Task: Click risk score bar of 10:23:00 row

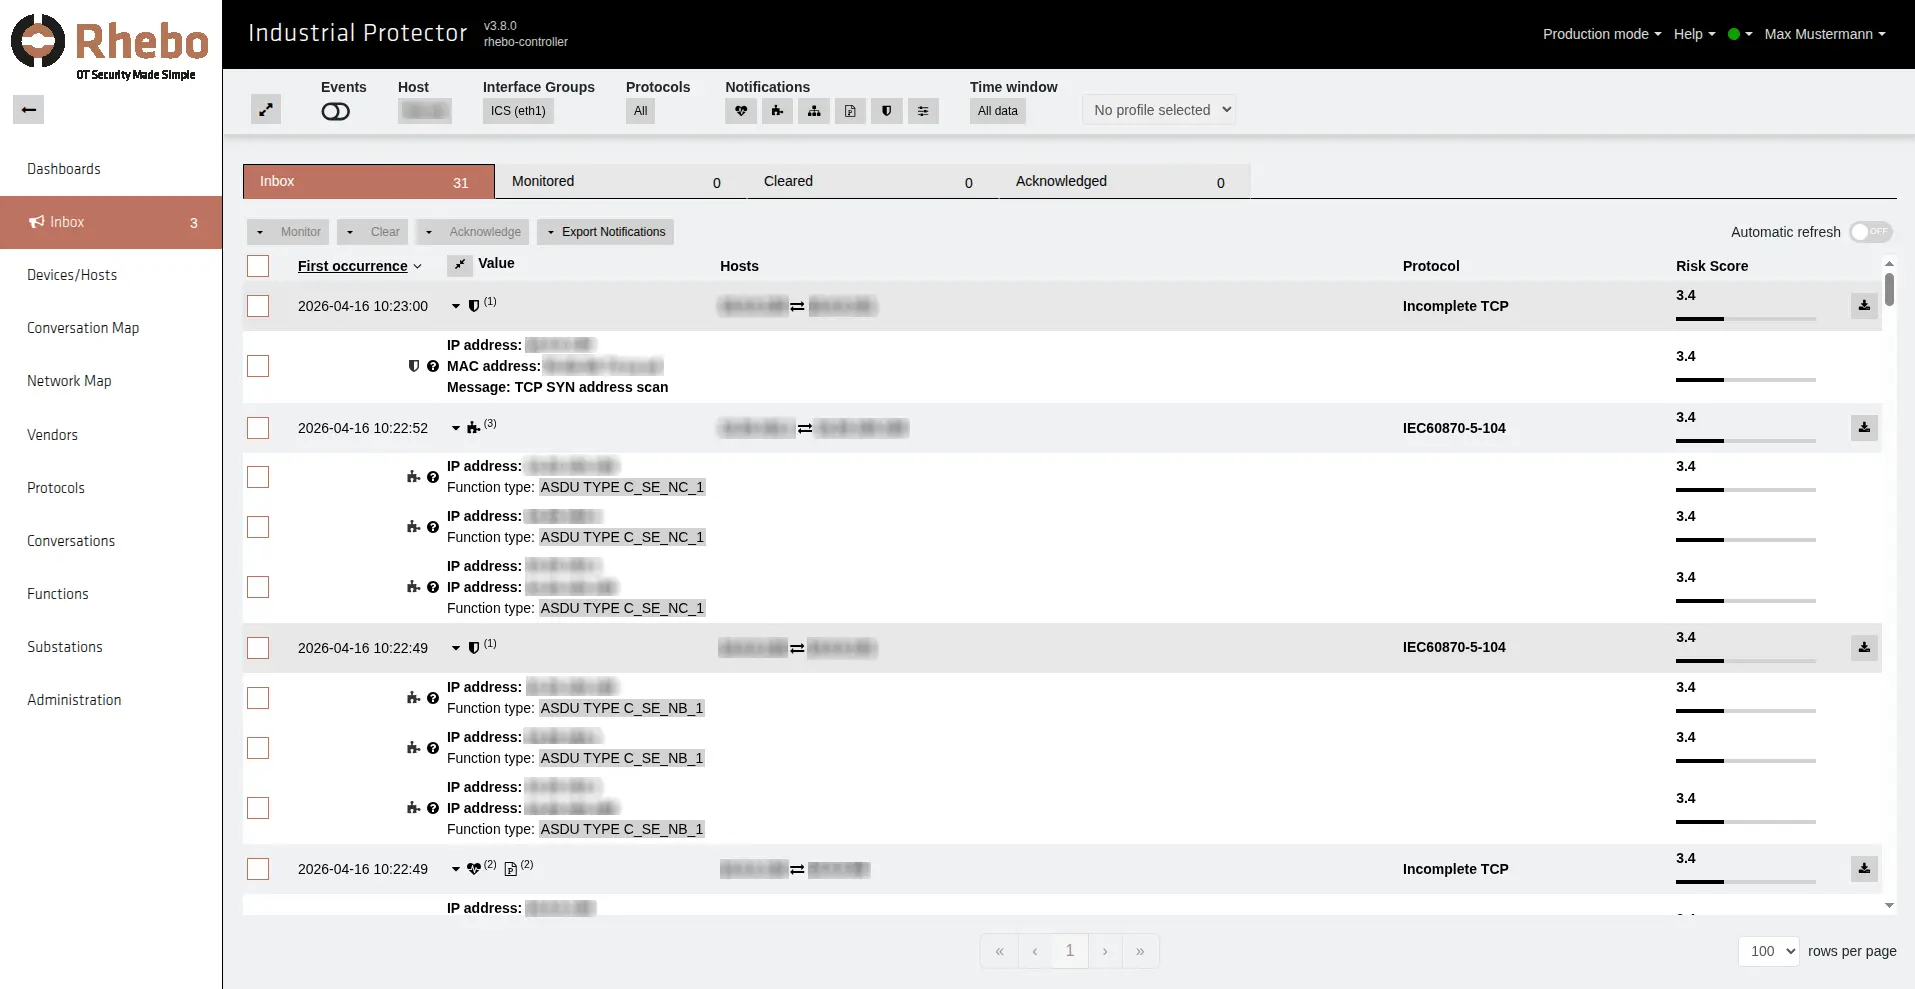Action: pos(1746,319)
